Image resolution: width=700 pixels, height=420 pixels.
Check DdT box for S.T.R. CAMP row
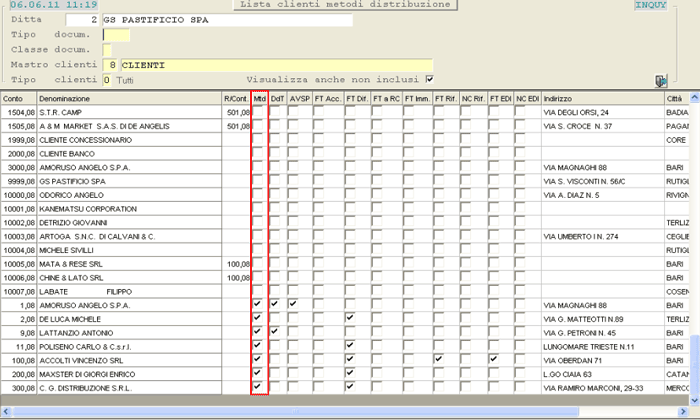tap(275, 113)
